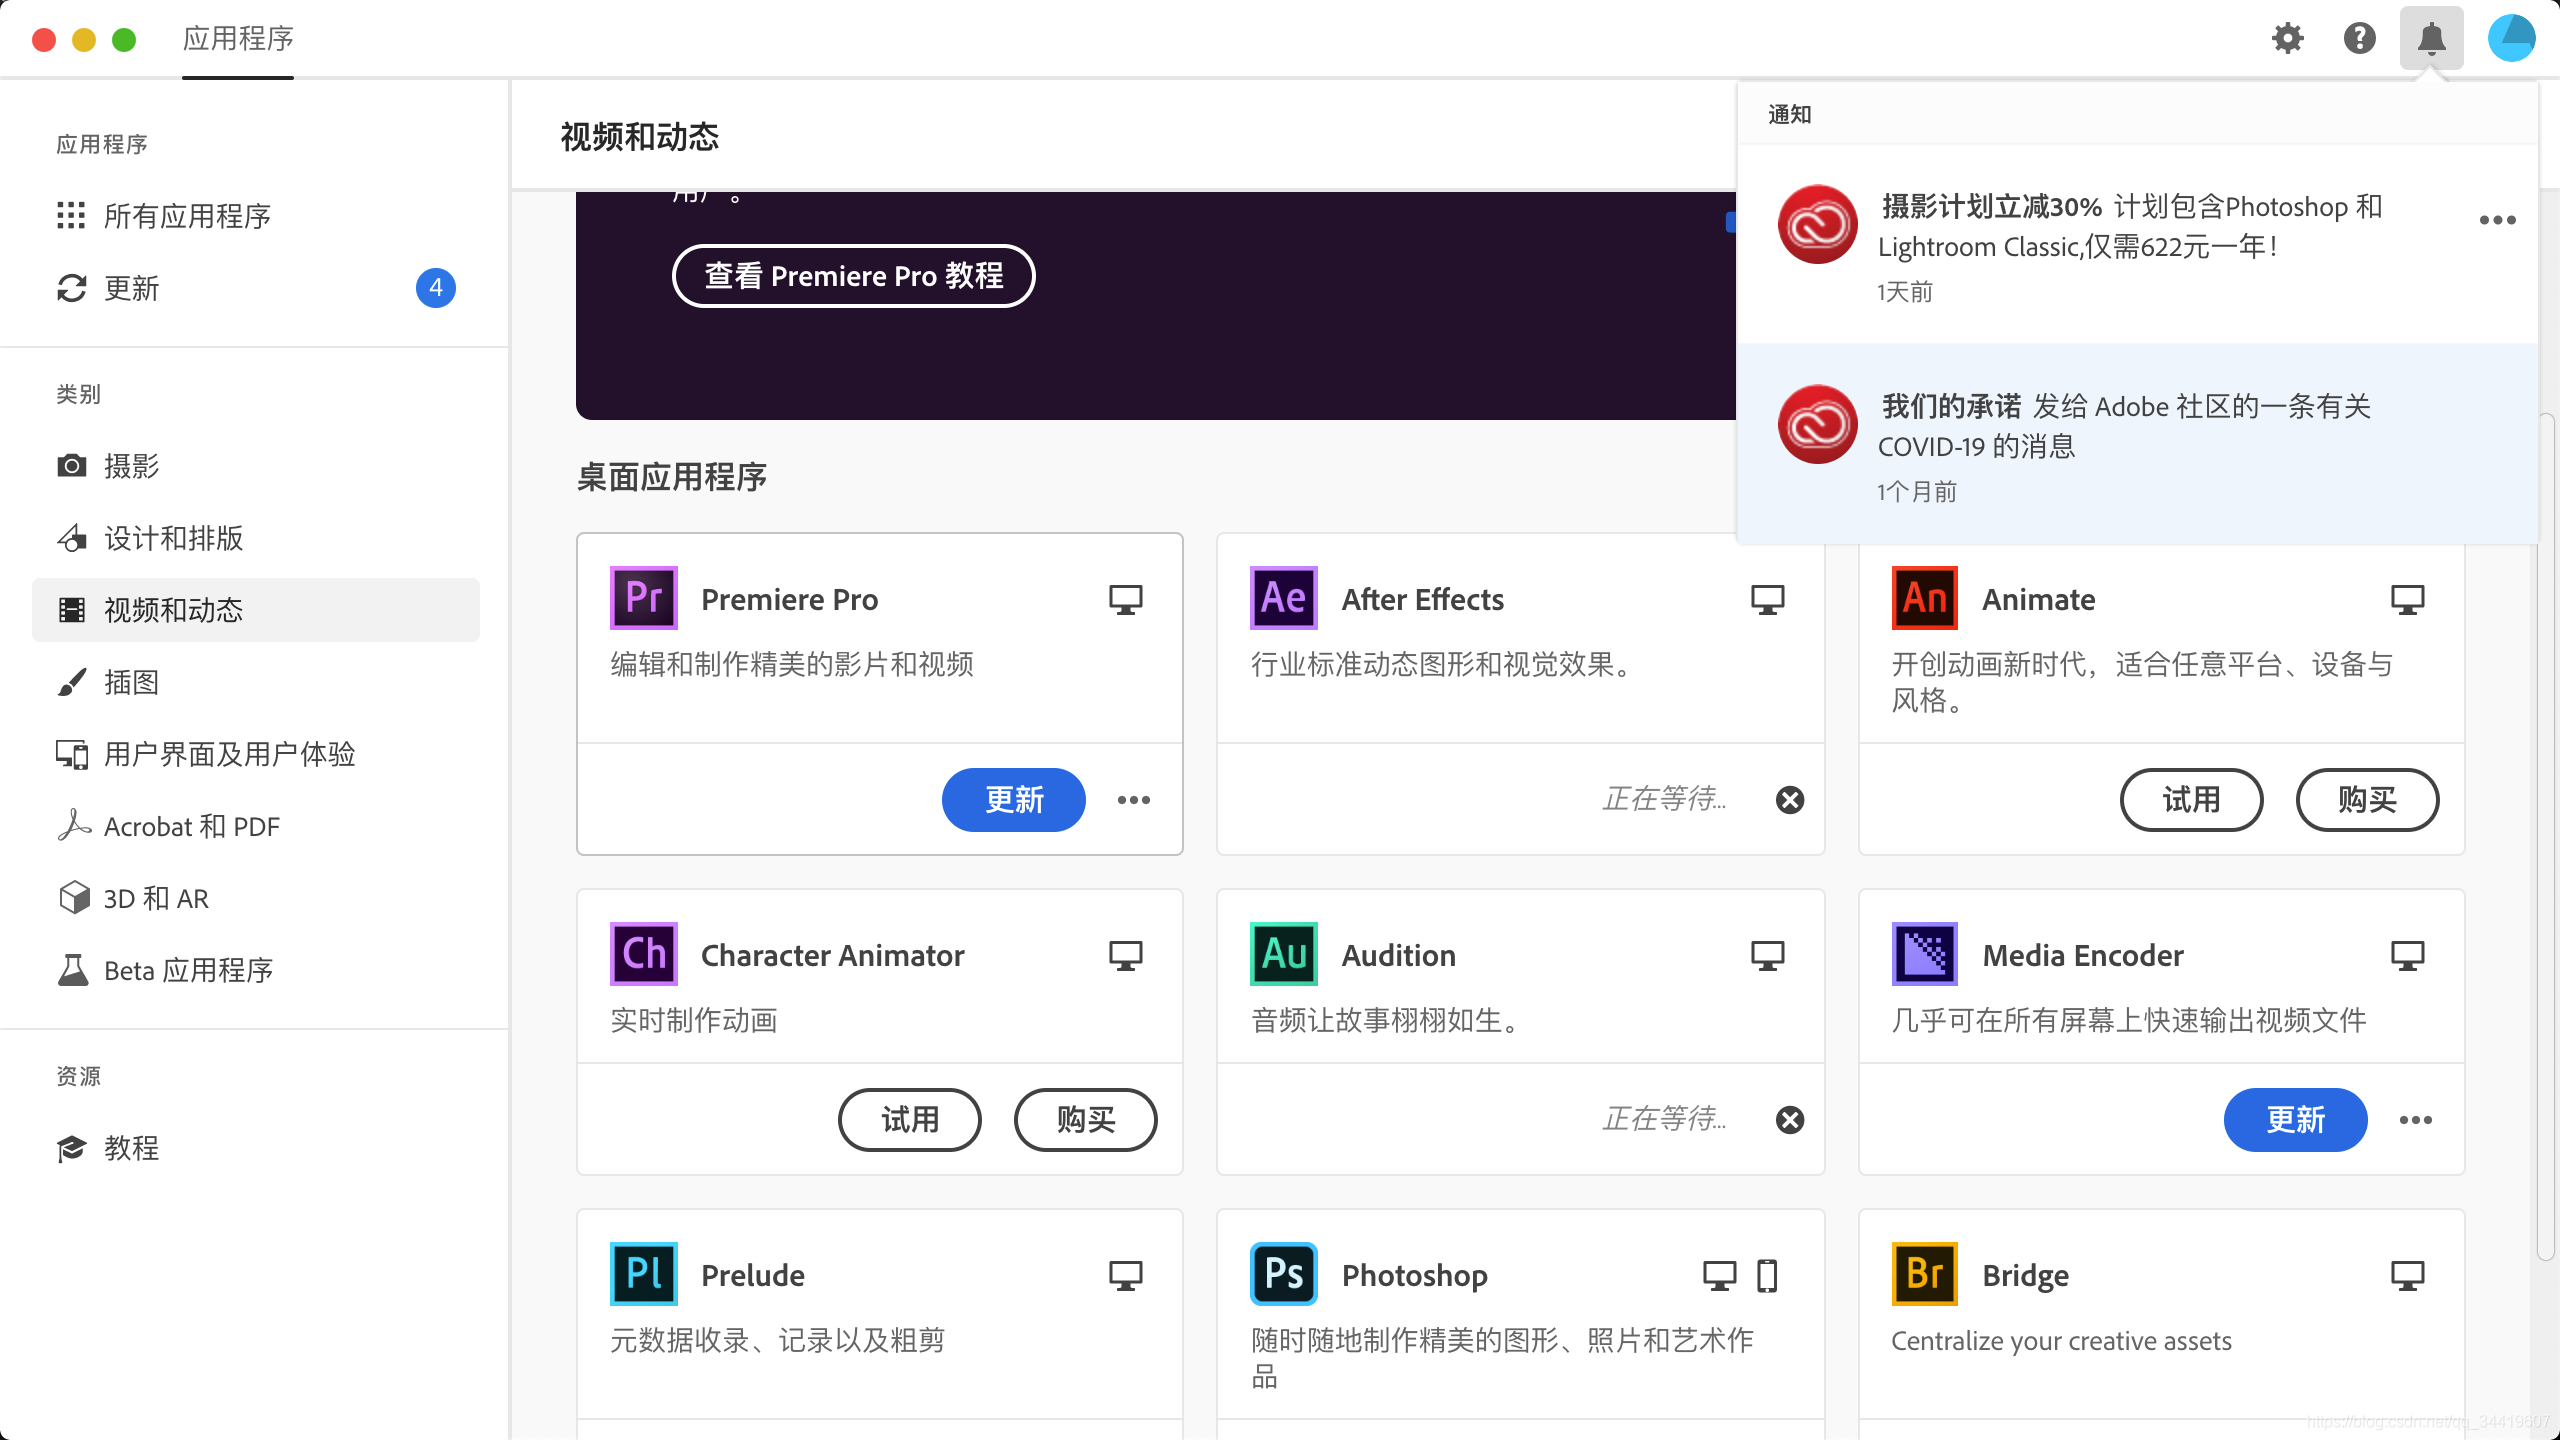Viewport: 2560px width, 1440px height.
Task: Select the 摄影 category in the sidebar
Action: point(132,466)
